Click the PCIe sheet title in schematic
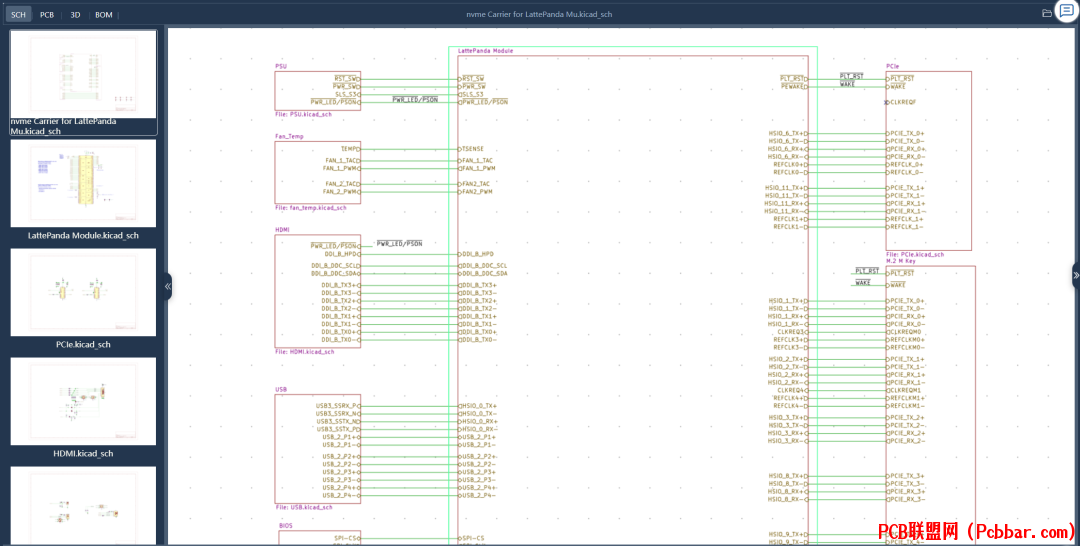The width and height of the screenshot is (1080, 546). click(x=893, y=67)
